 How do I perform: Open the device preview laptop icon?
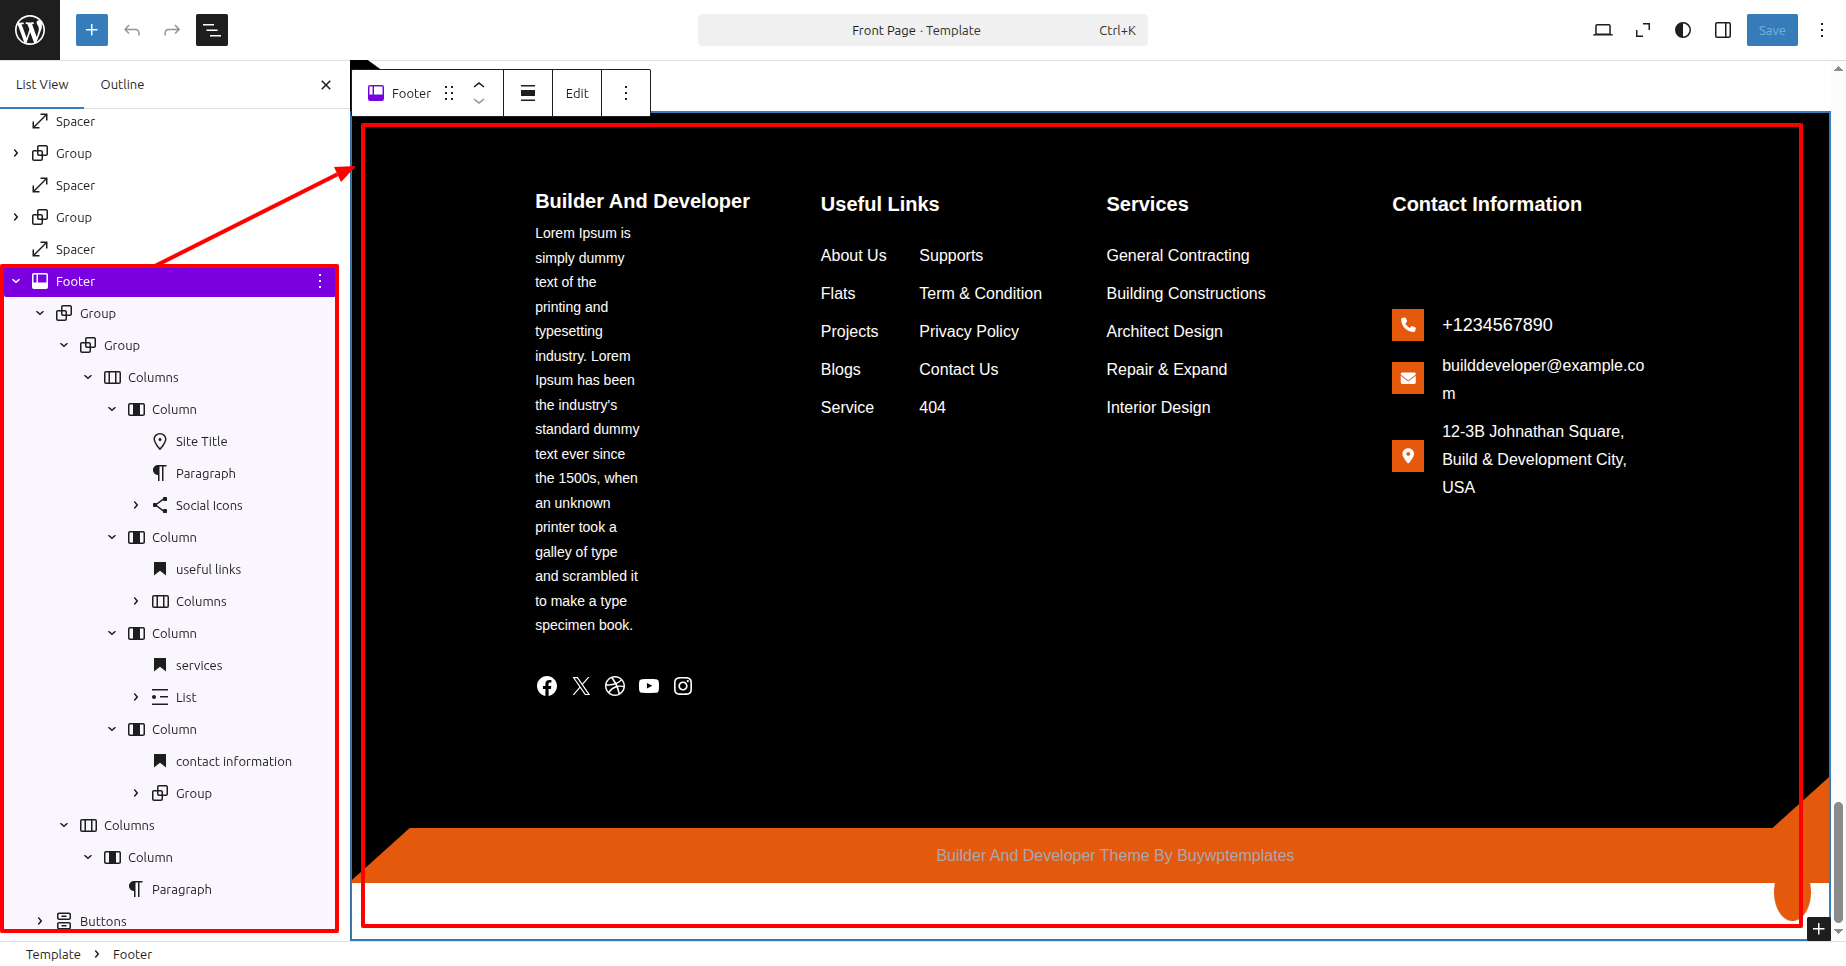[1602, 30]
